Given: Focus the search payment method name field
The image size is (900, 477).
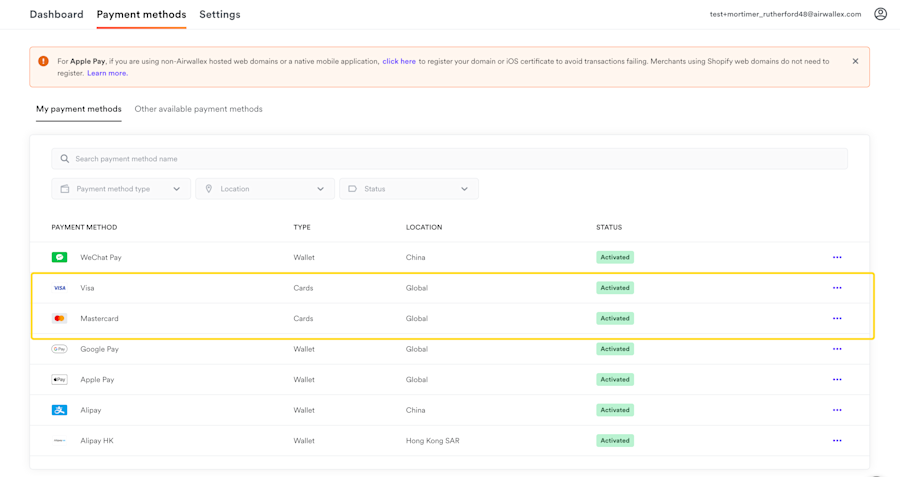Looking at the screenshot, I should pos(450,159).
